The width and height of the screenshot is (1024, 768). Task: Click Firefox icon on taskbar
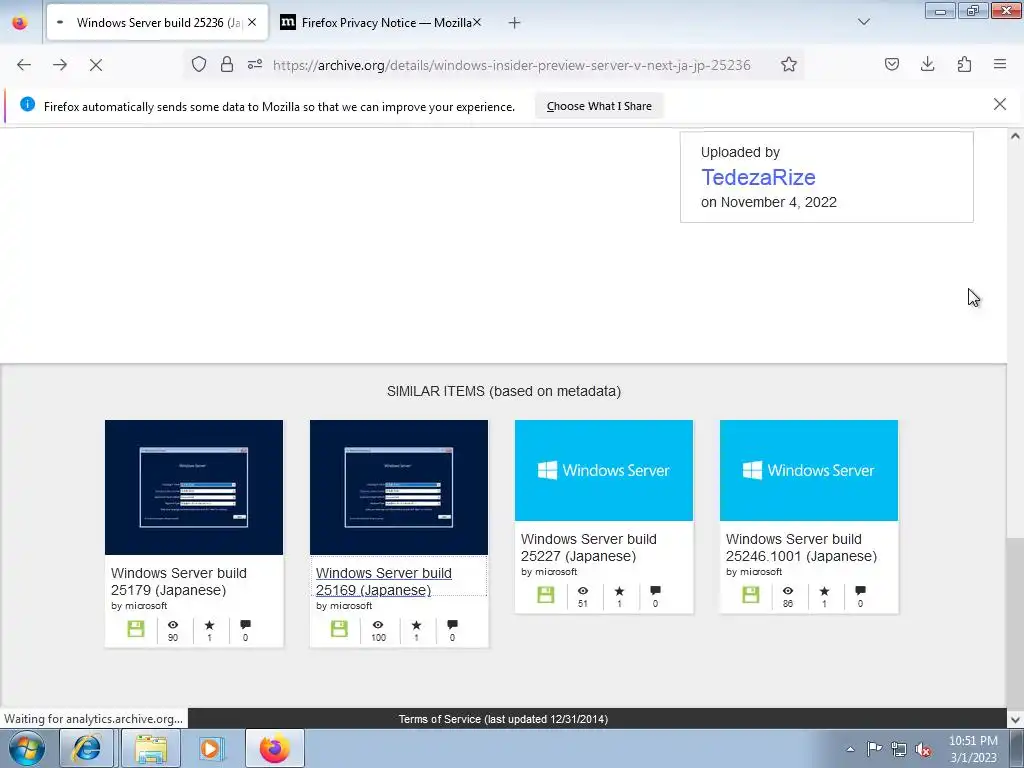(x=275, y=748)
